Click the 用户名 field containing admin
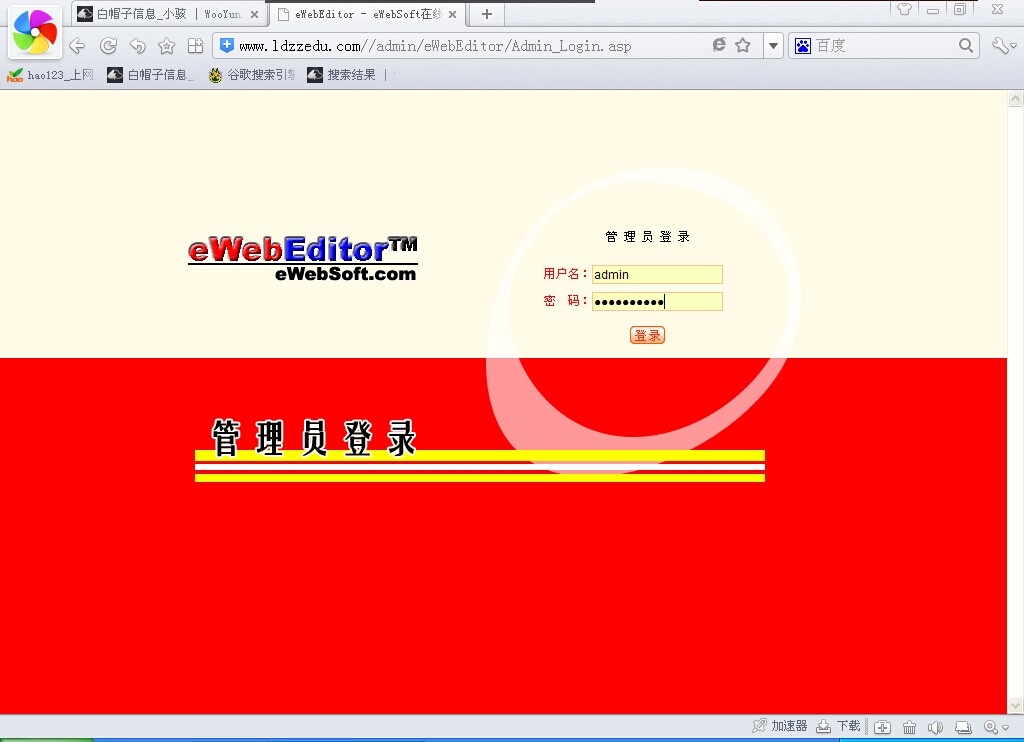 coord(657,274)
